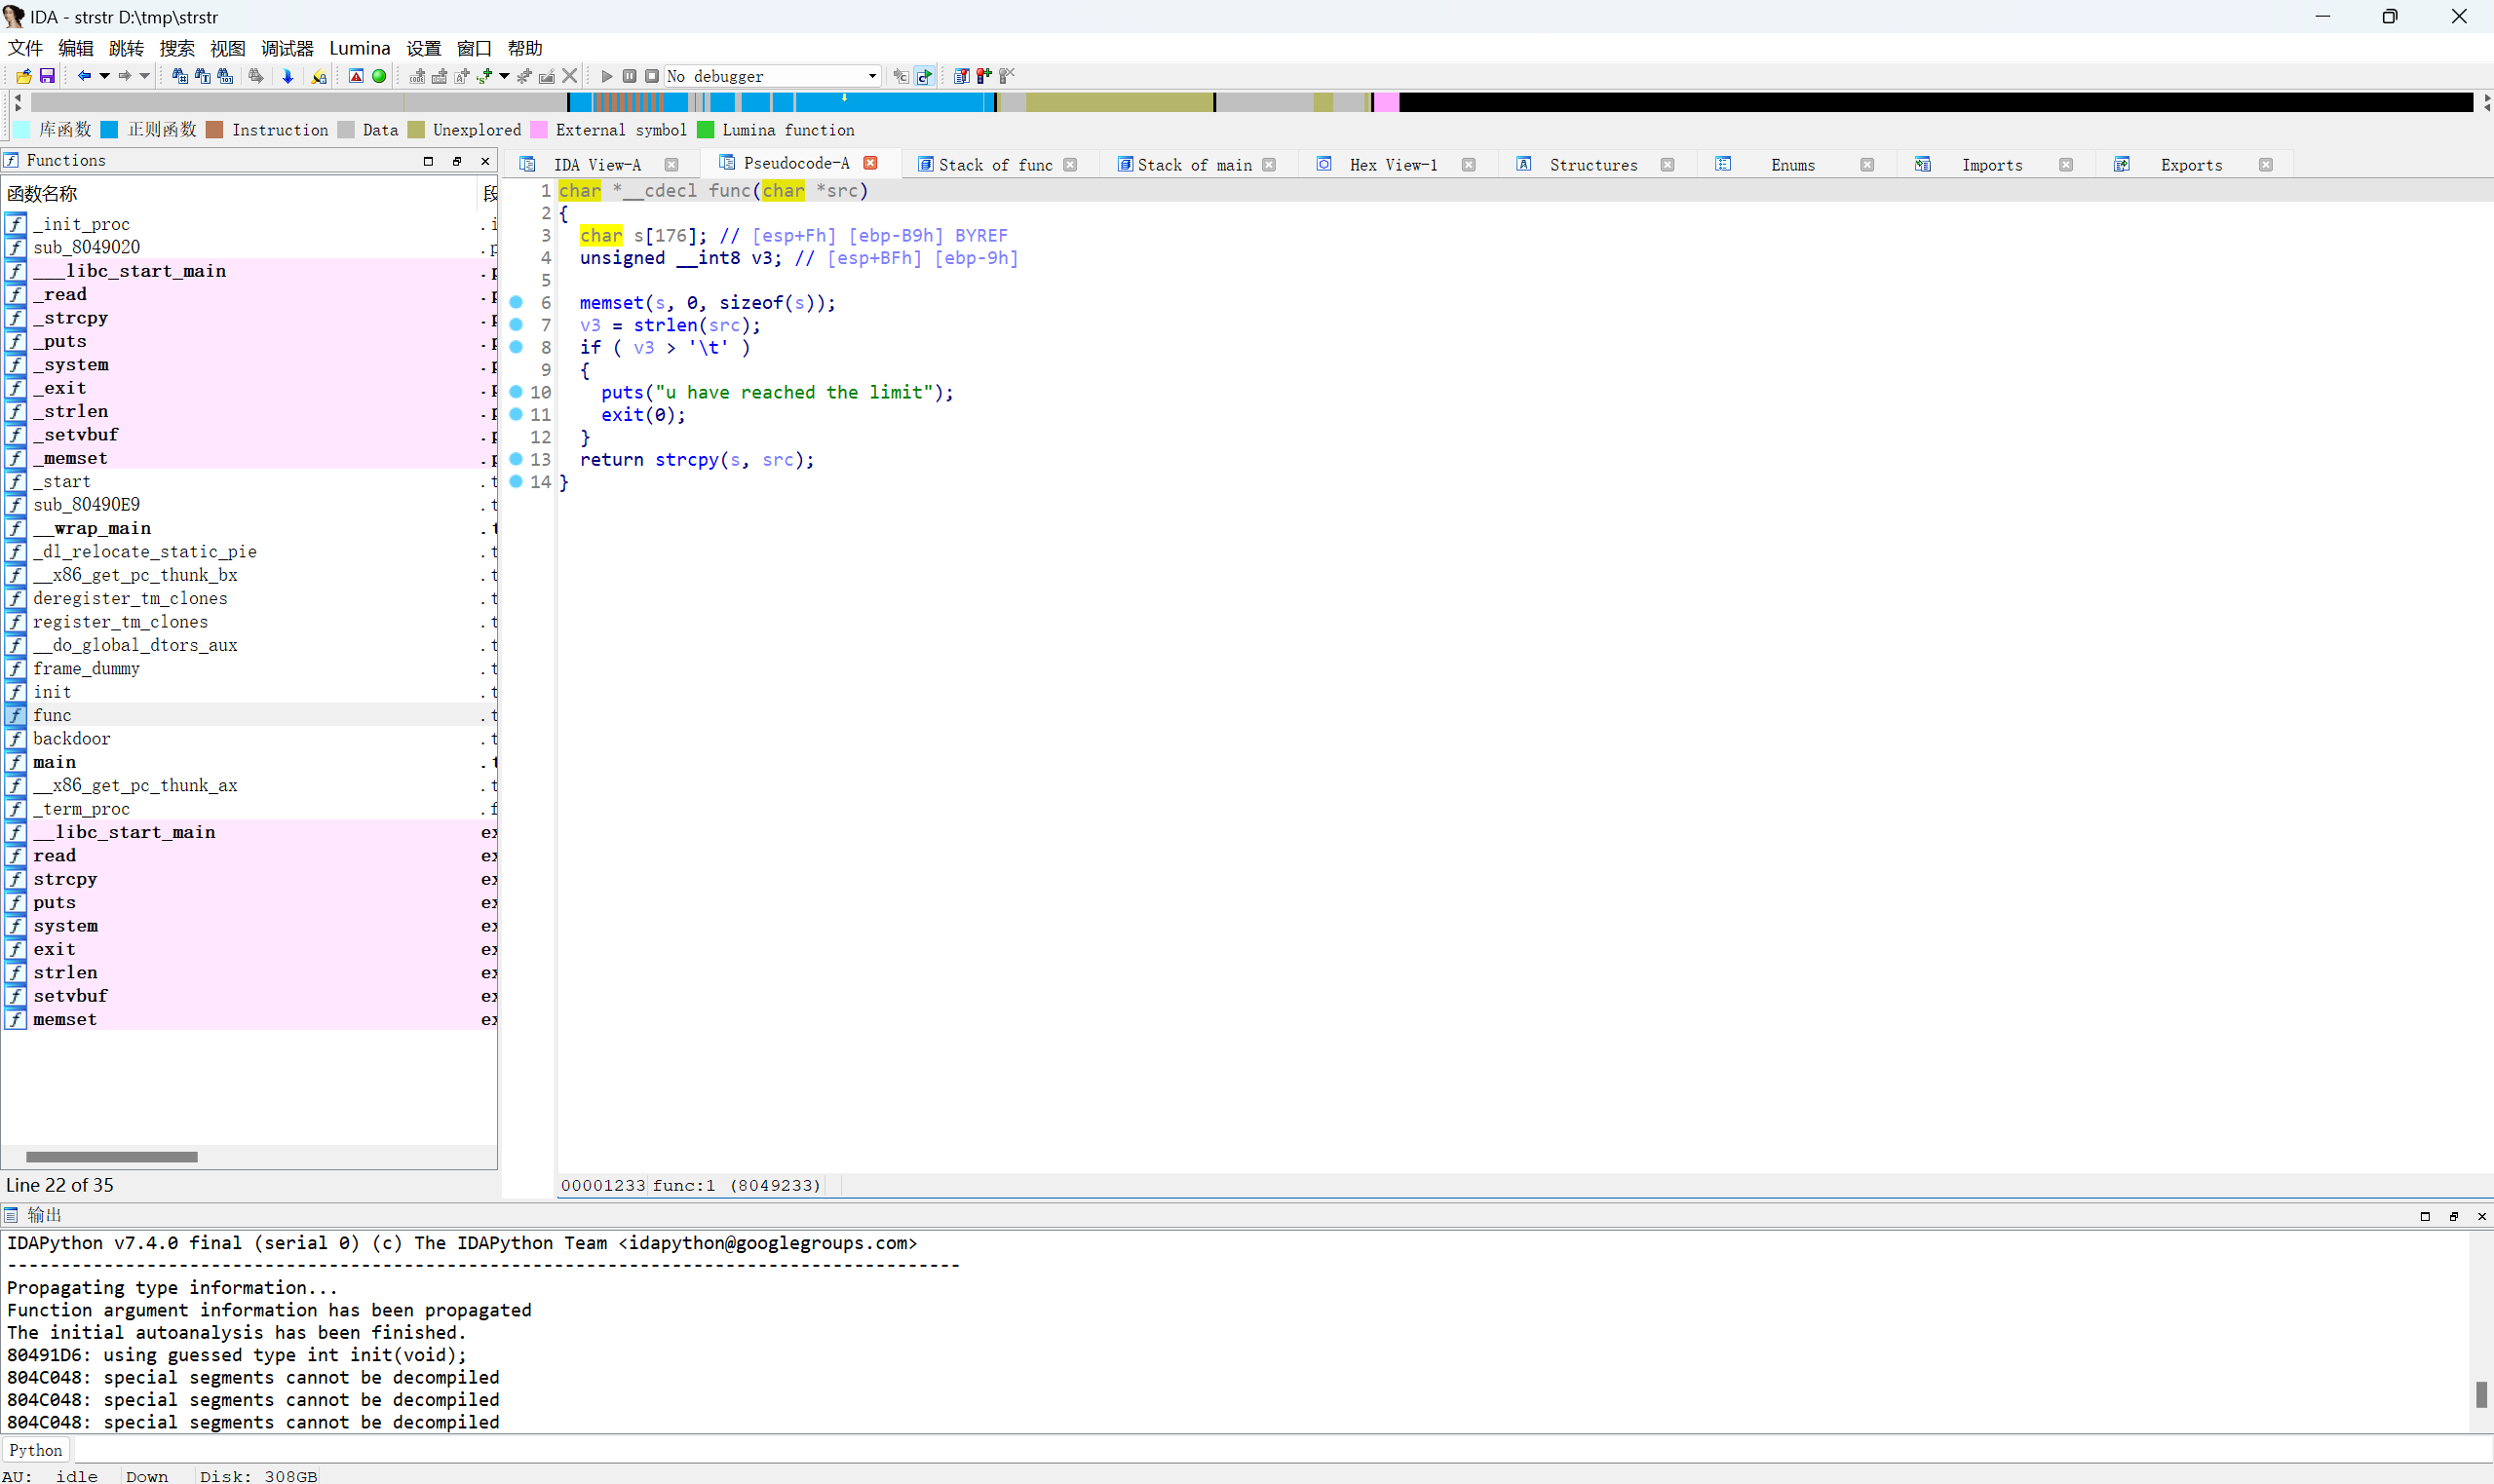Toggle breakpoint dot on line 8 if
This screenshot has width=2494, height=1484.
click(516, 347)
